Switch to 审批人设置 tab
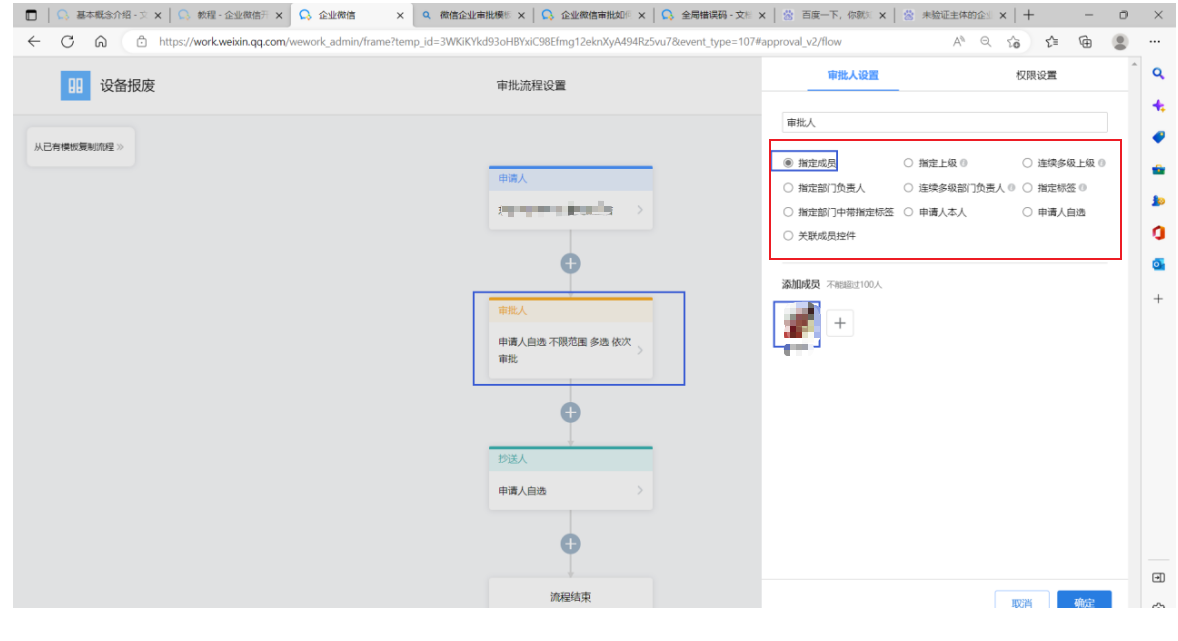The width and height of the screenshot is (1178, 641). [853, 75]
